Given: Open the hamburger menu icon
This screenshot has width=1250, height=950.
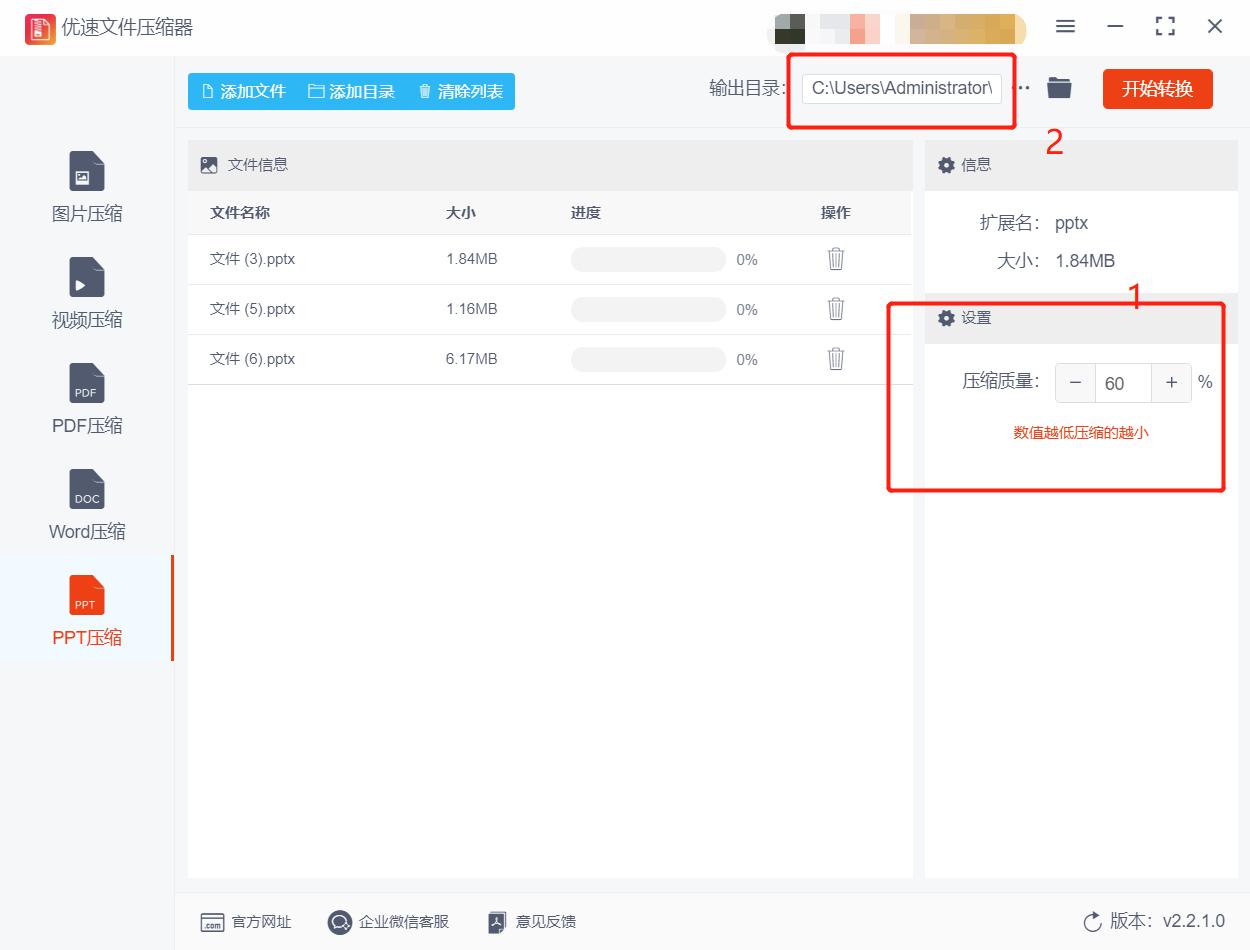Looking at the screenshot, I should (1065, 27).
